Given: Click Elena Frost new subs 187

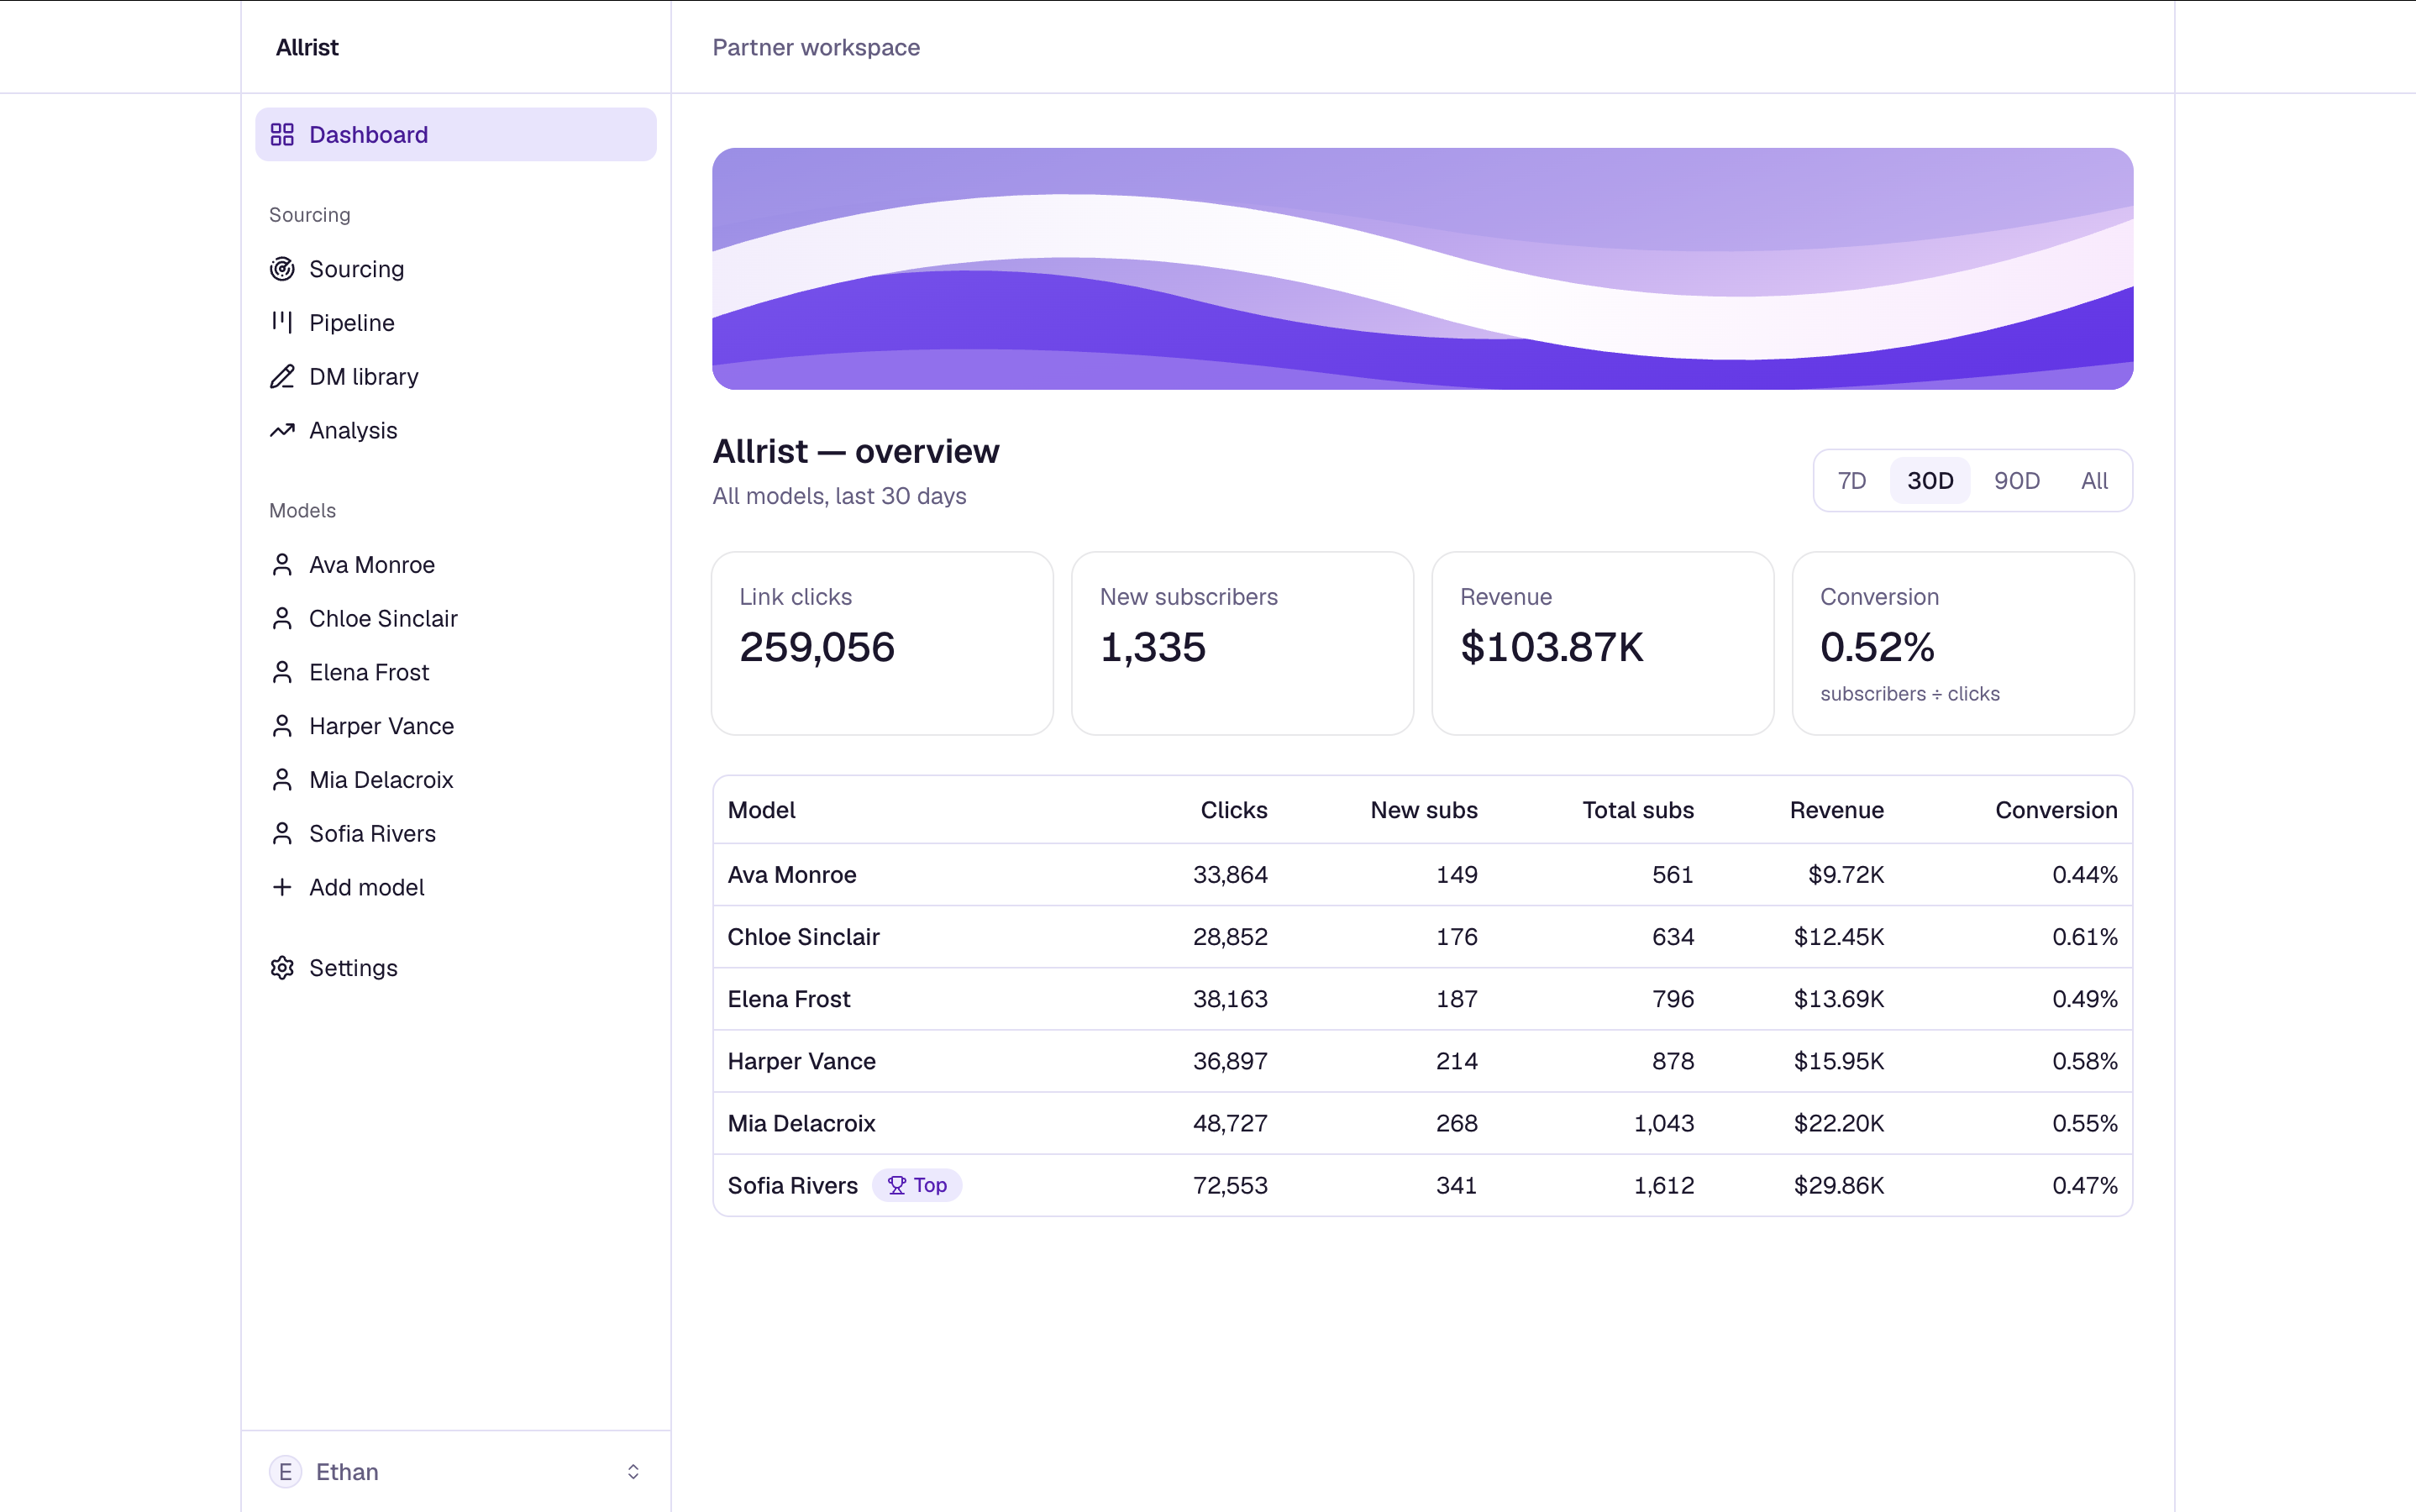Looking at the screenshot, I should [1457, 999].
